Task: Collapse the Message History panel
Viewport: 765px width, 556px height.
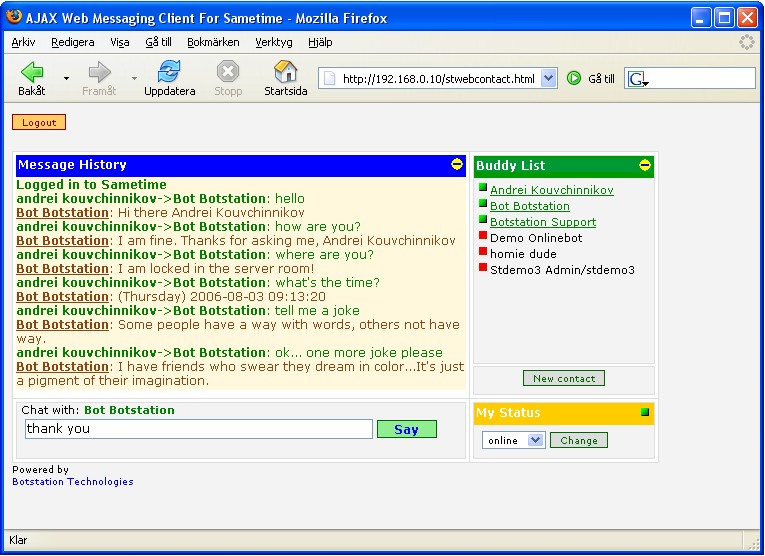Action: click(x=457, y=164)
